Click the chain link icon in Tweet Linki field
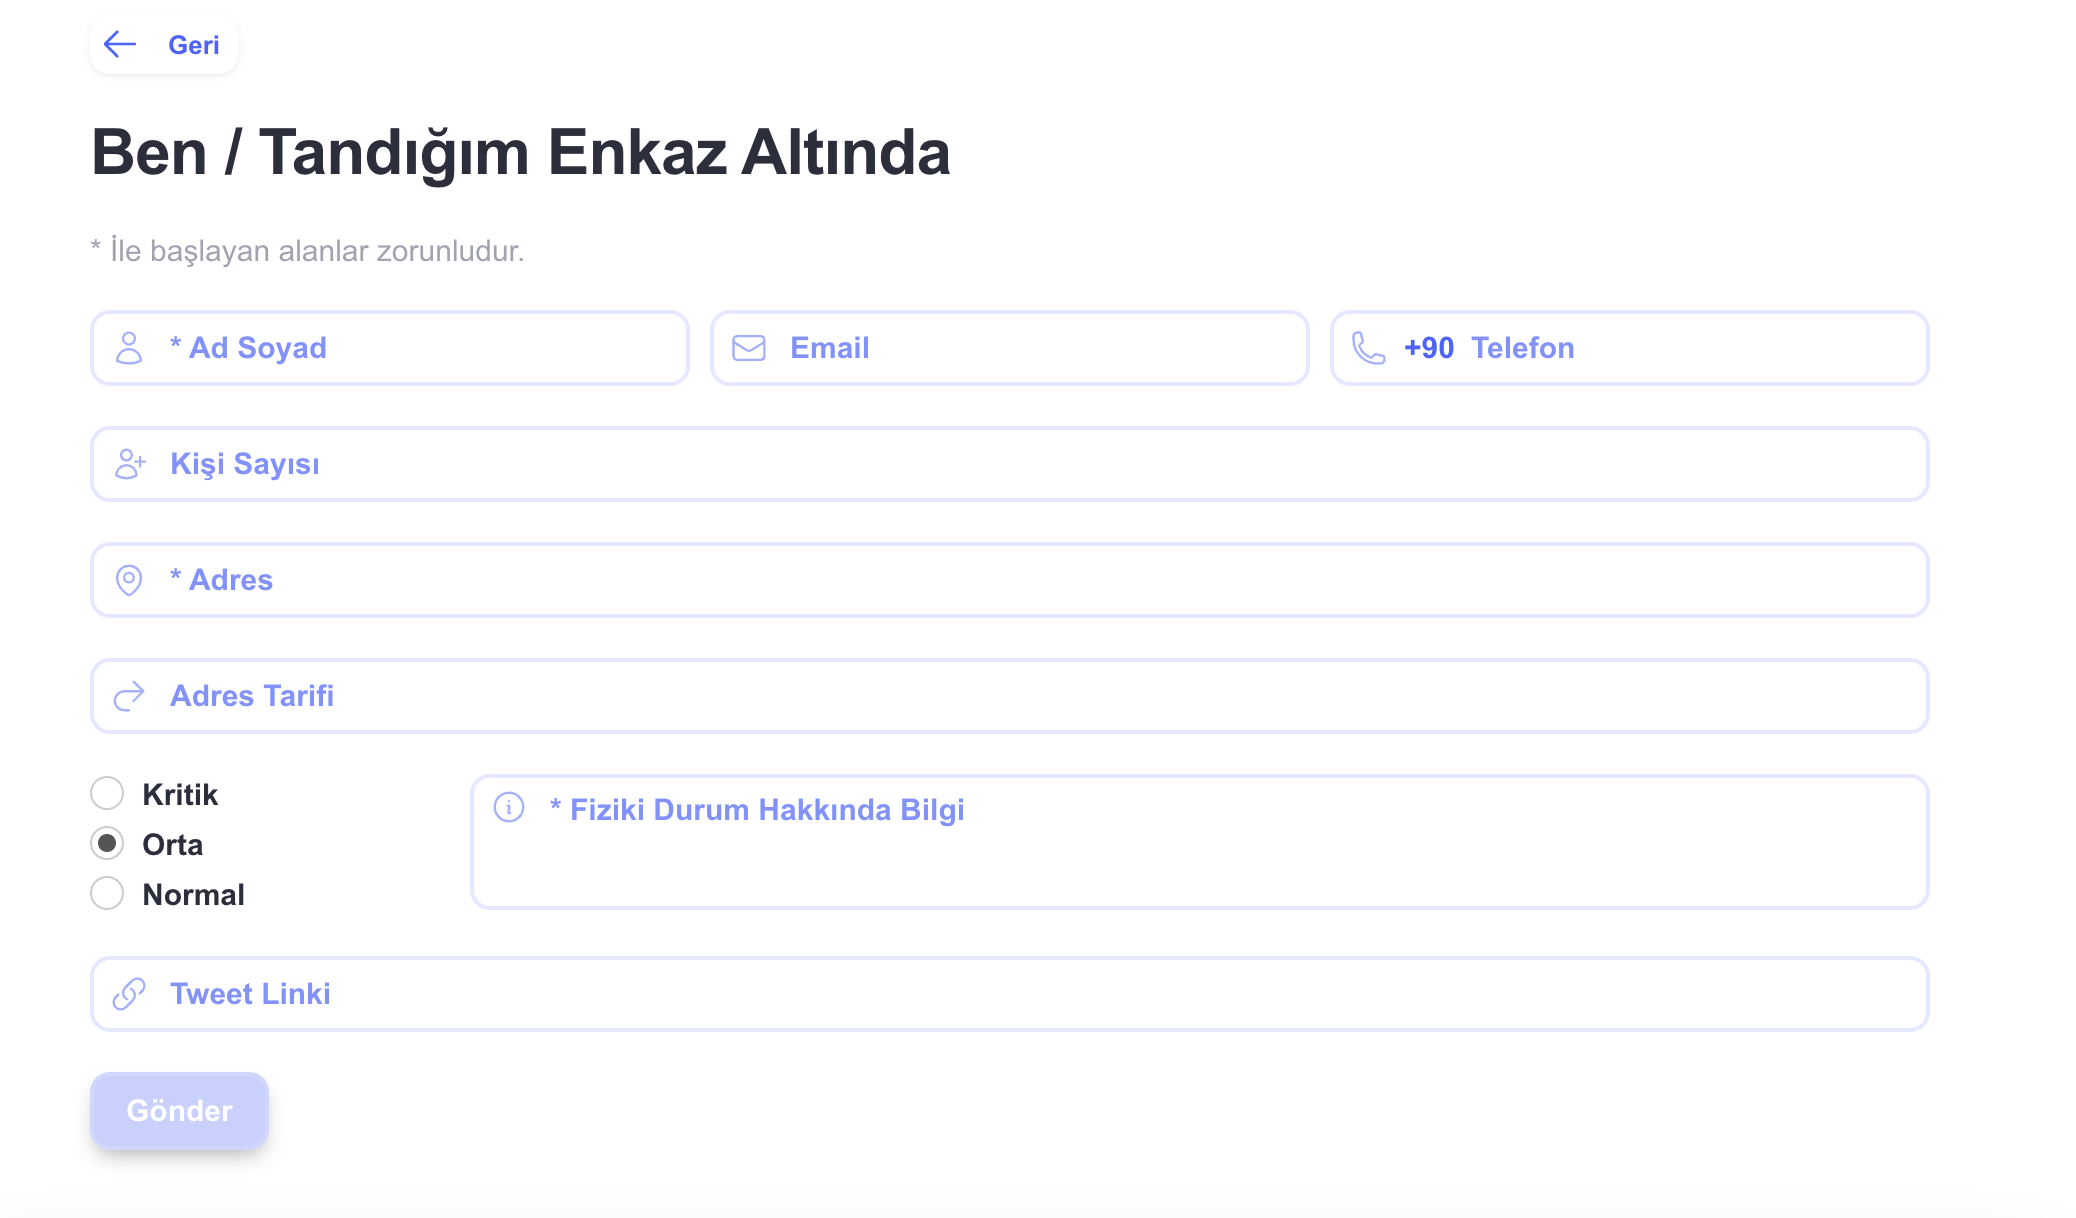The image size is (2076, 1218). [129, 993]
